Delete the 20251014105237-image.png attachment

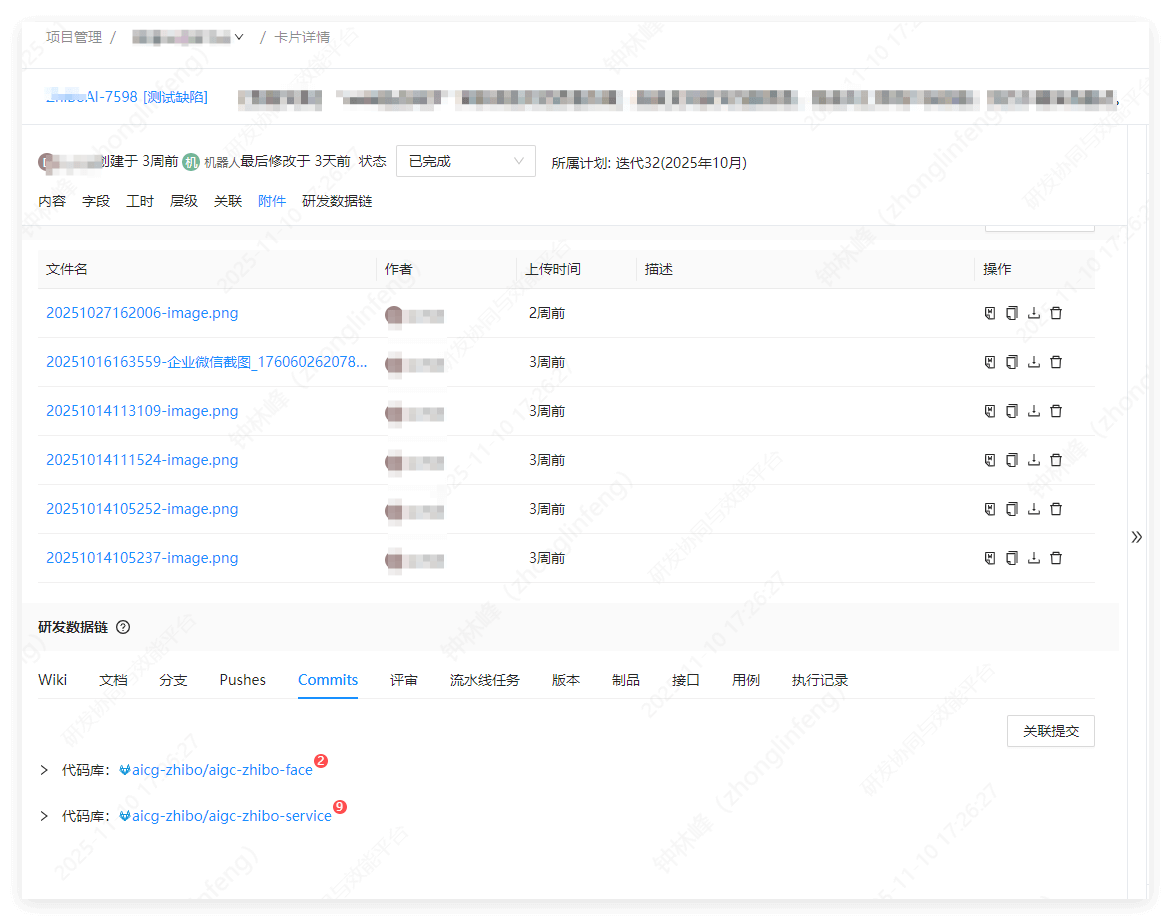1056,558
